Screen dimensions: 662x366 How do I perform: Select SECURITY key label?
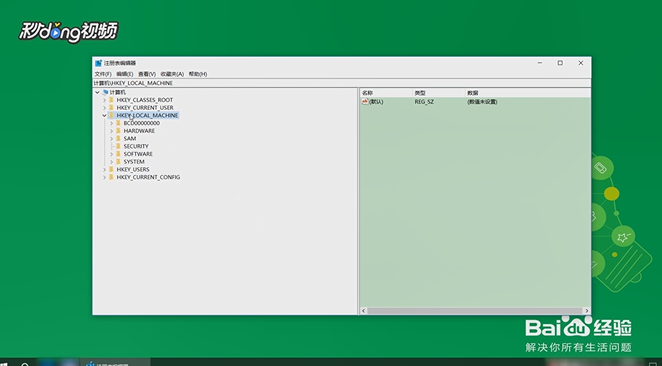pos(136,146)
